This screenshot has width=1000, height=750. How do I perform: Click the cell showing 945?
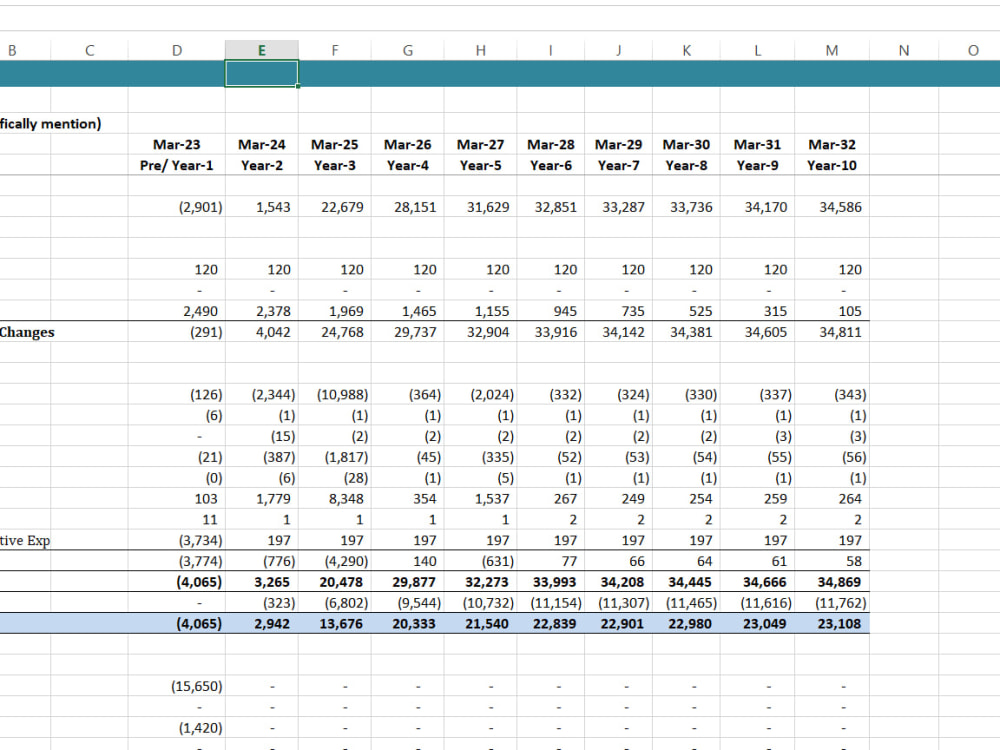click(550, 311)
